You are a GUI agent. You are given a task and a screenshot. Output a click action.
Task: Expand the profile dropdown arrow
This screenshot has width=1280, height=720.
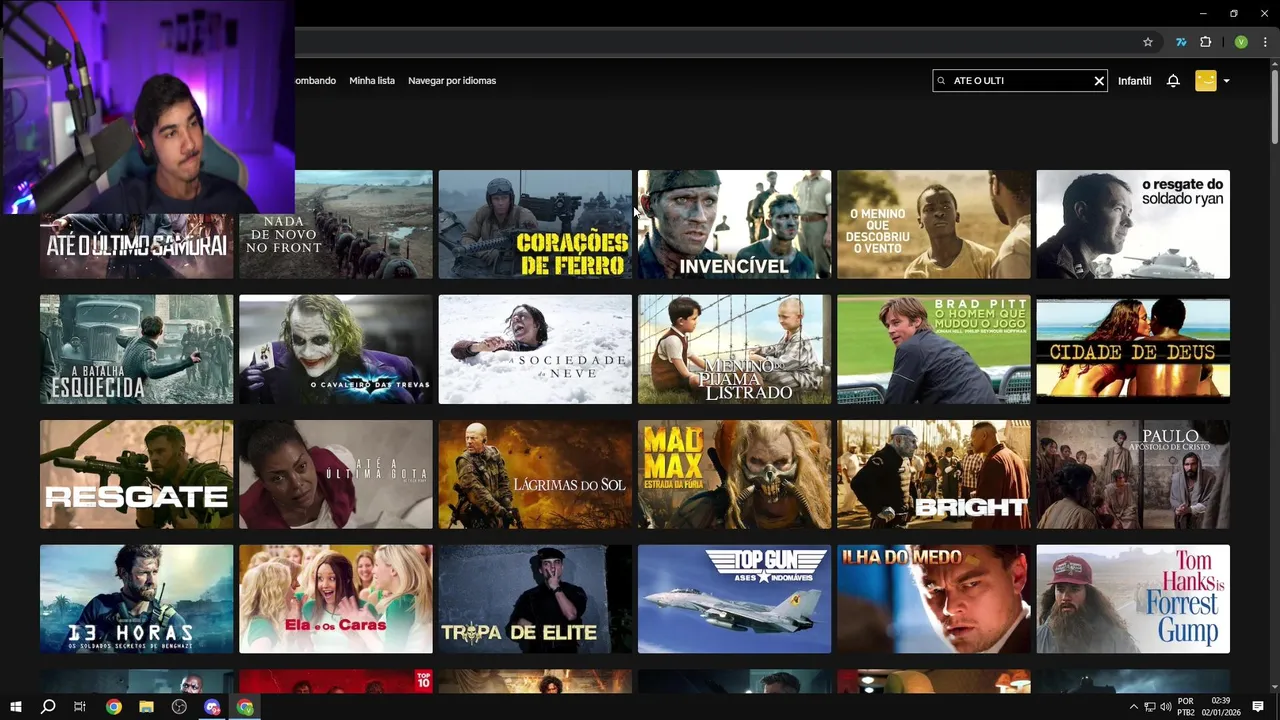[x=1226, y=81]
